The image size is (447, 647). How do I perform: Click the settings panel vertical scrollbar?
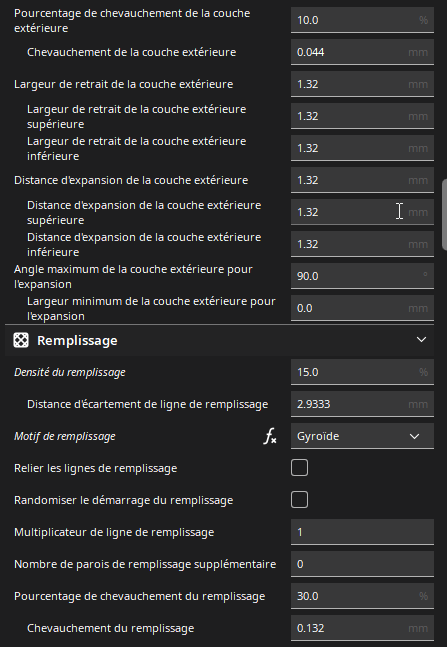(444, 215)
